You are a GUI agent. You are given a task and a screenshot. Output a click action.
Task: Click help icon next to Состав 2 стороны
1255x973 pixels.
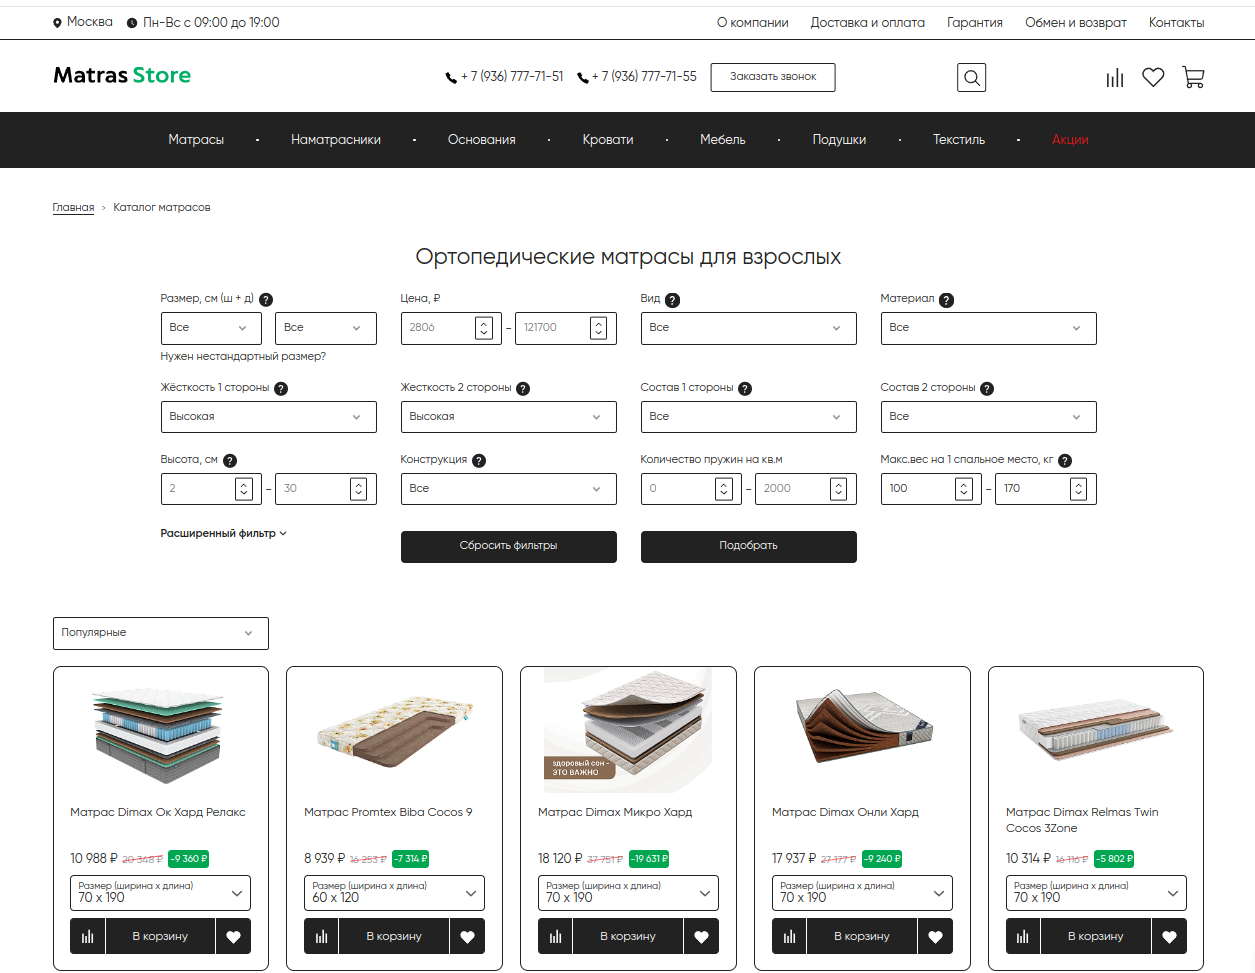pos(987,389)
